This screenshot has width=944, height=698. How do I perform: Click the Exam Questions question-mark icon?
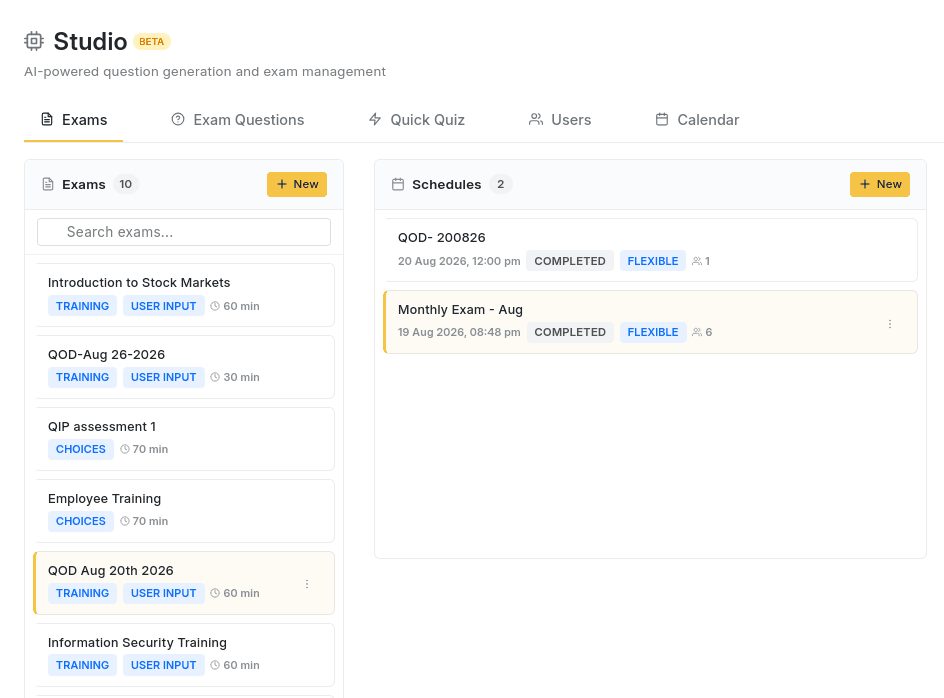click(x=178, y=119)
